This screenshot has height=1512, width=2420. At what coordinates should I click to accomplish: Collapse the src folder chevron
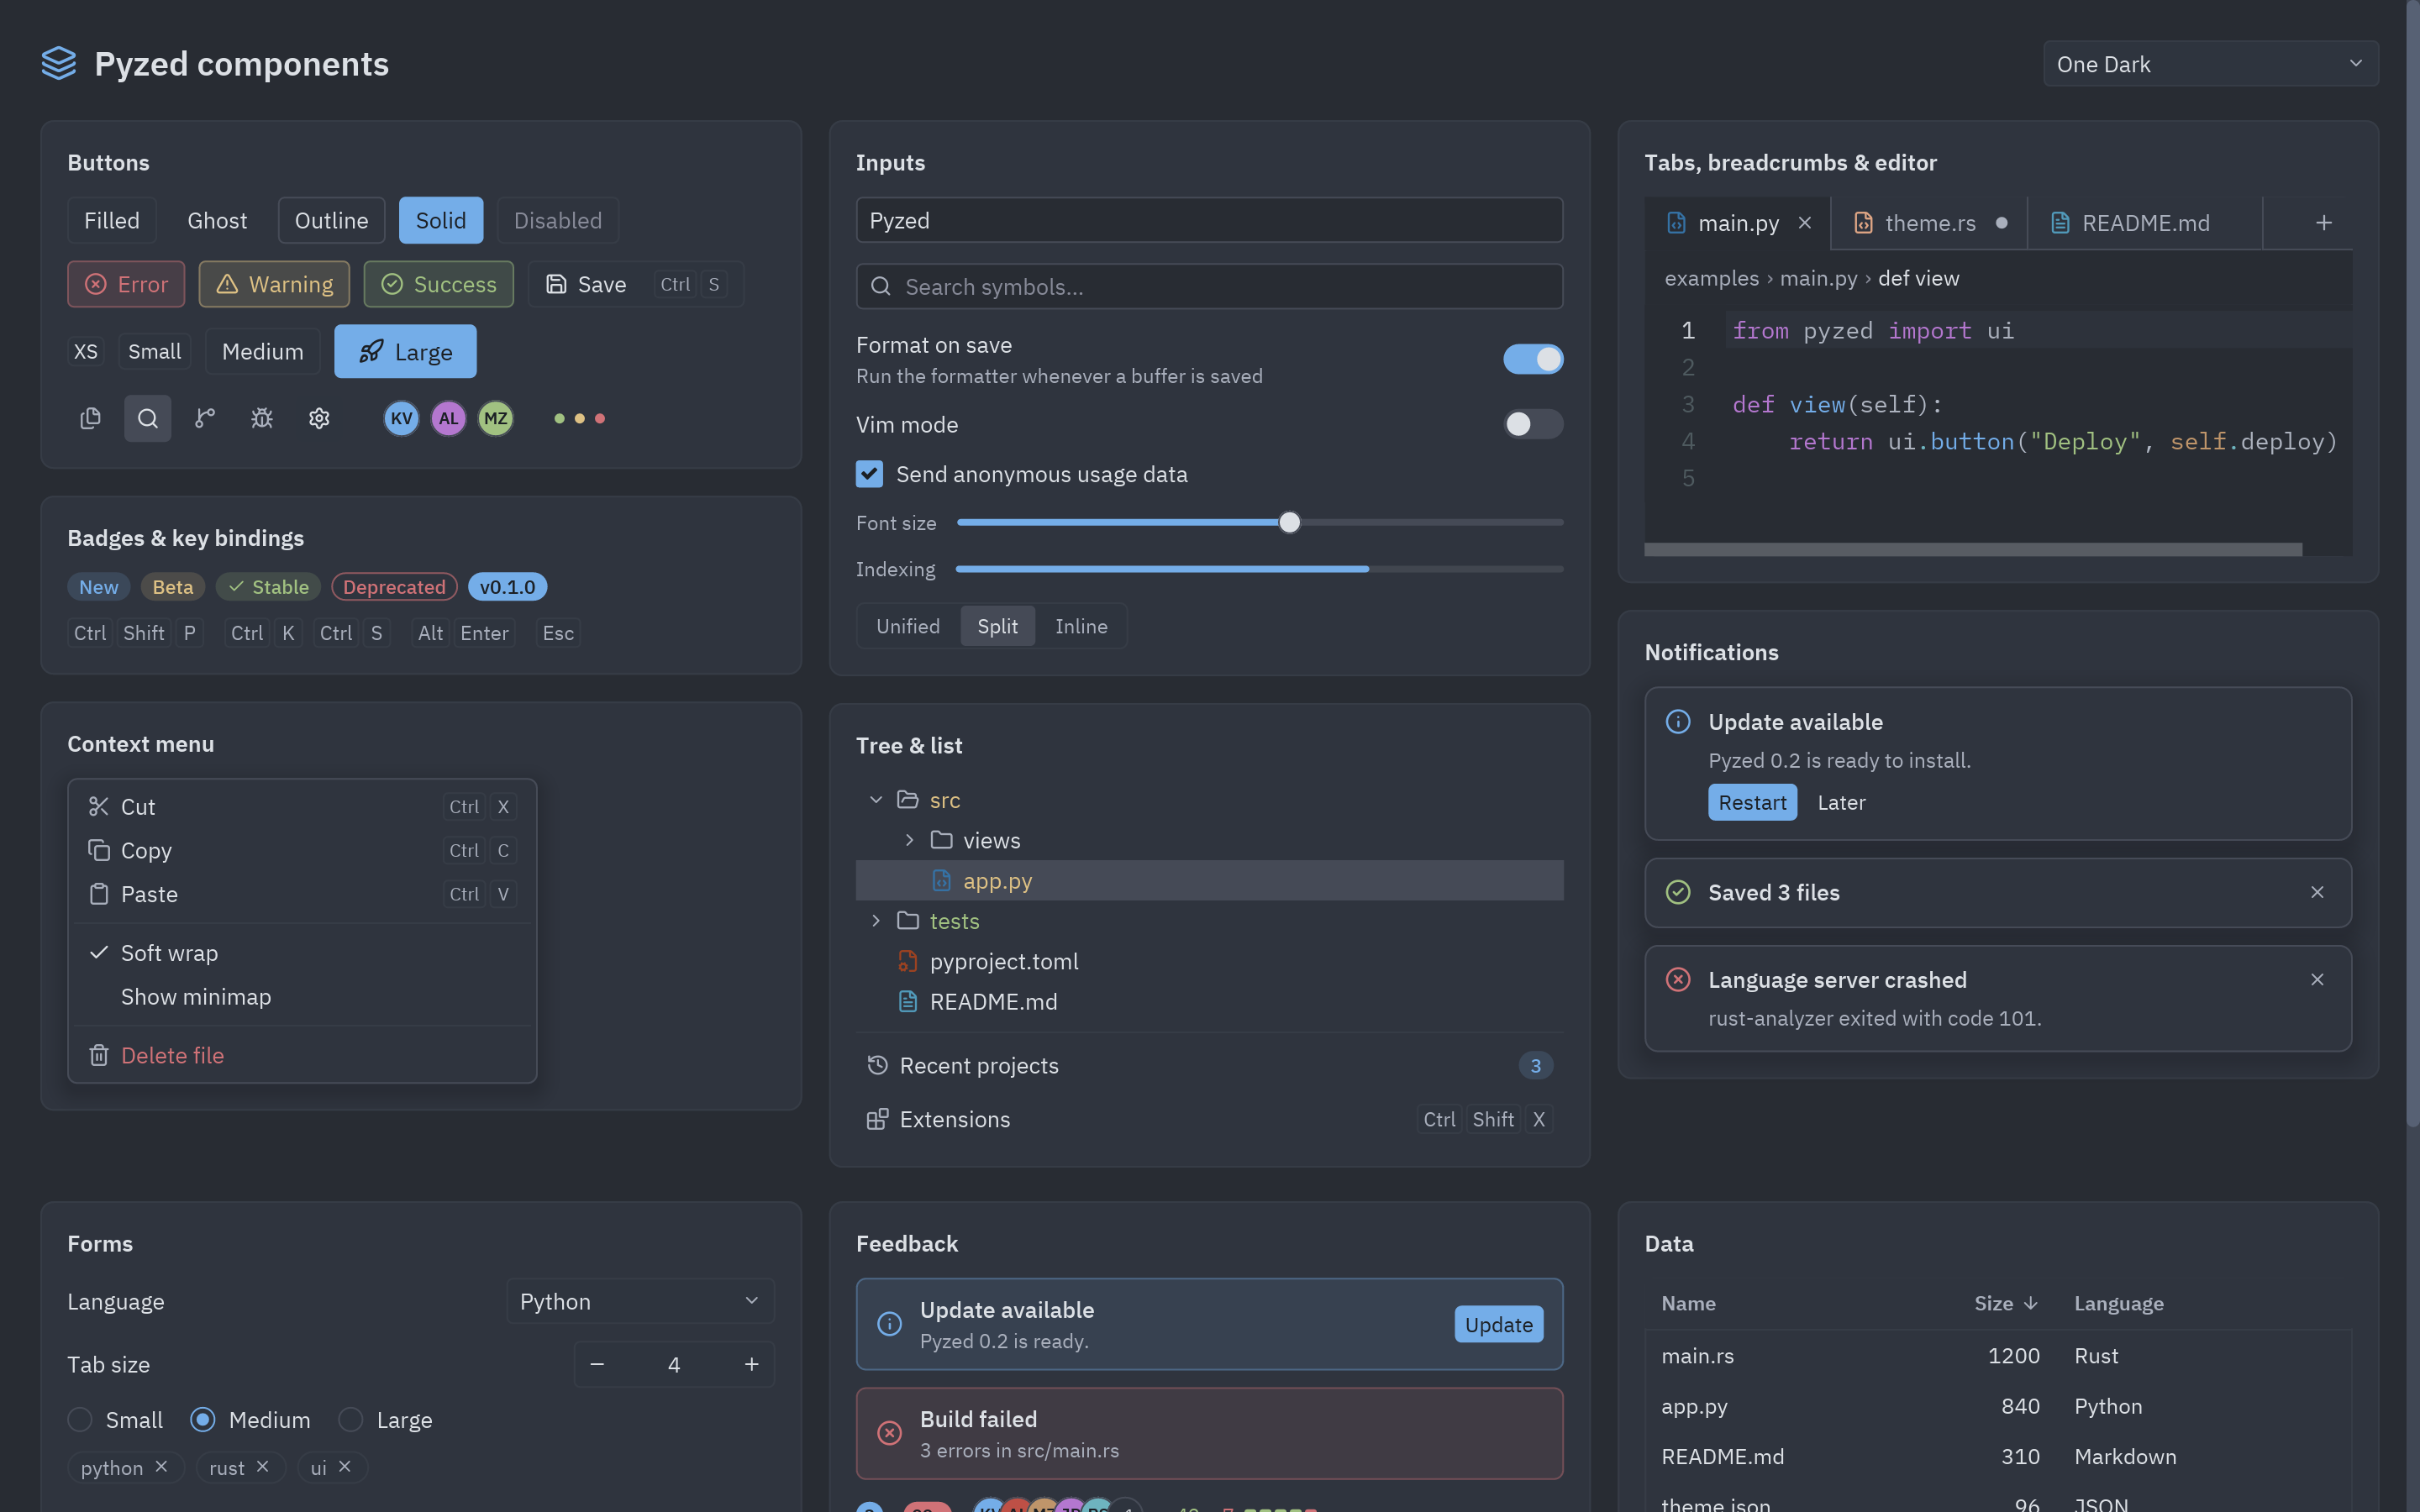click(876, 799)
